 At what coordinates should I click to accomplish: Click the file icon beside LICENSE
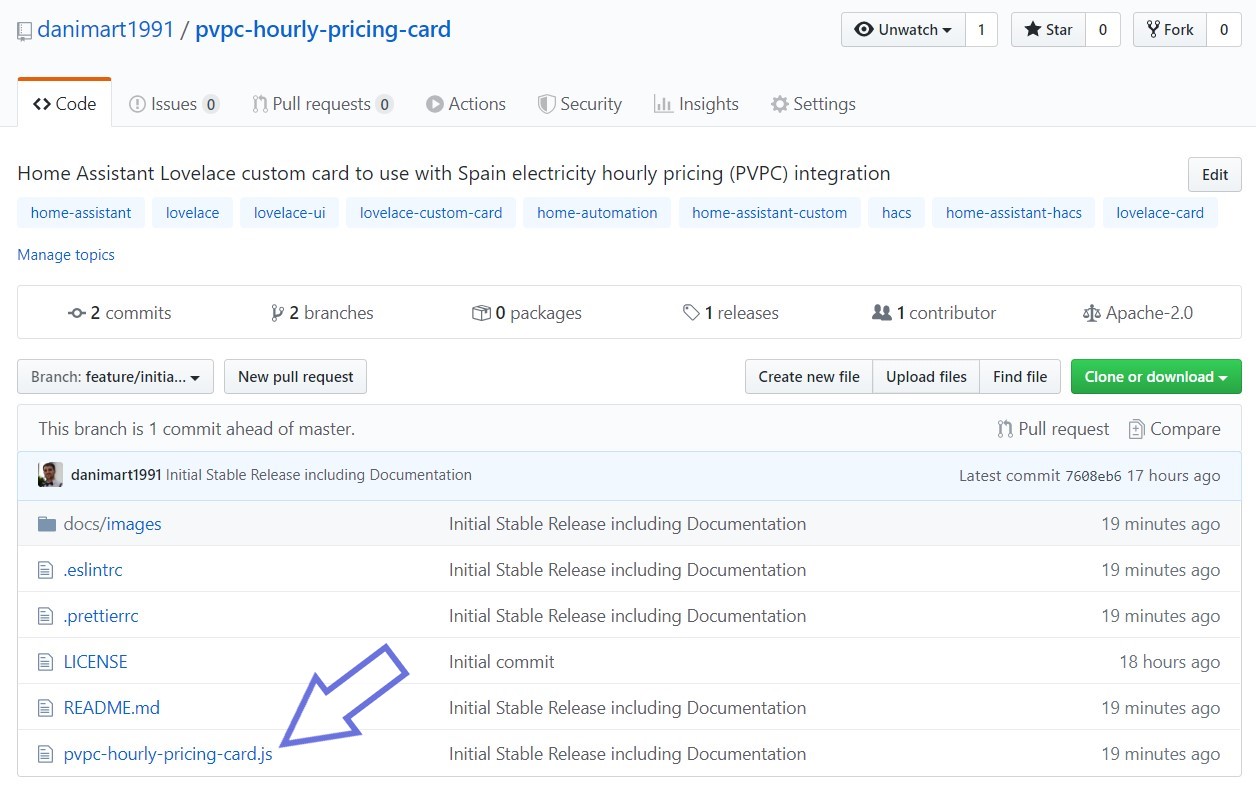coord(45,662)
